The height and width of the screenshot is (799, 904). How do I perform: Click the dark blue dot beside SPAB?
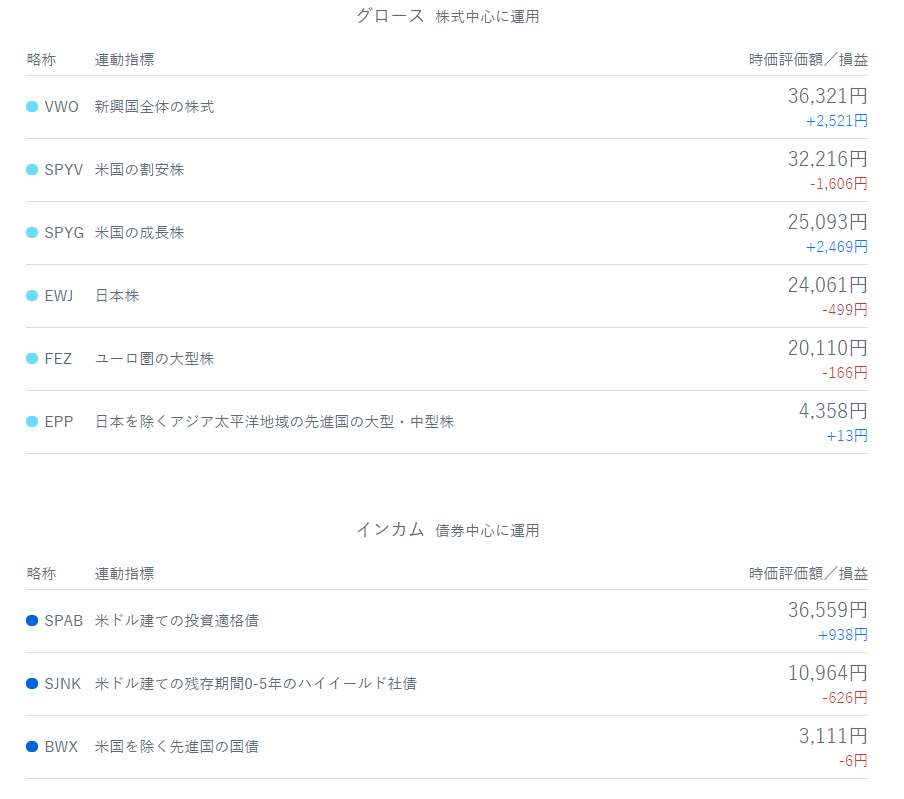(32, 621)
